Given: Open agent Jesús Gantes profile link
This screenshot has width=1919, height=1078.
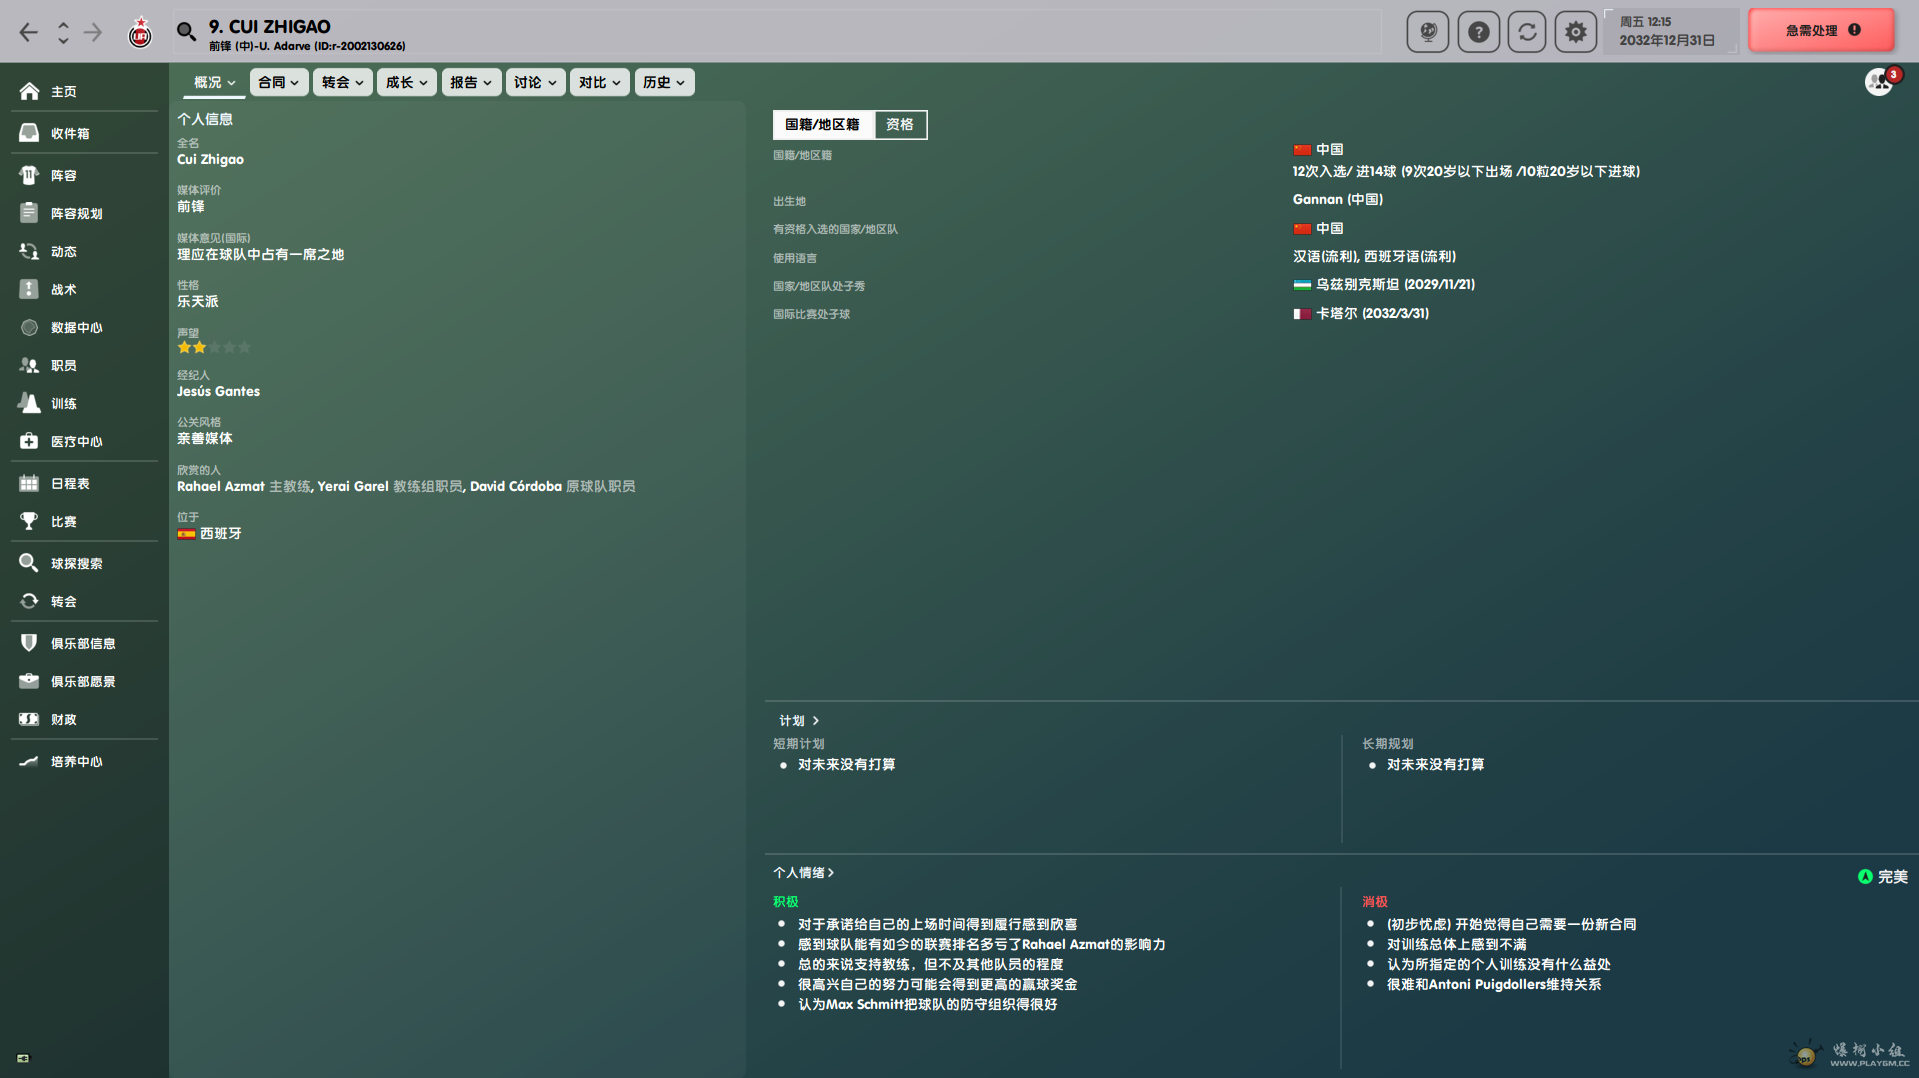Looking at the screenshot, I should pyautogui.click(x=218, y=391).
